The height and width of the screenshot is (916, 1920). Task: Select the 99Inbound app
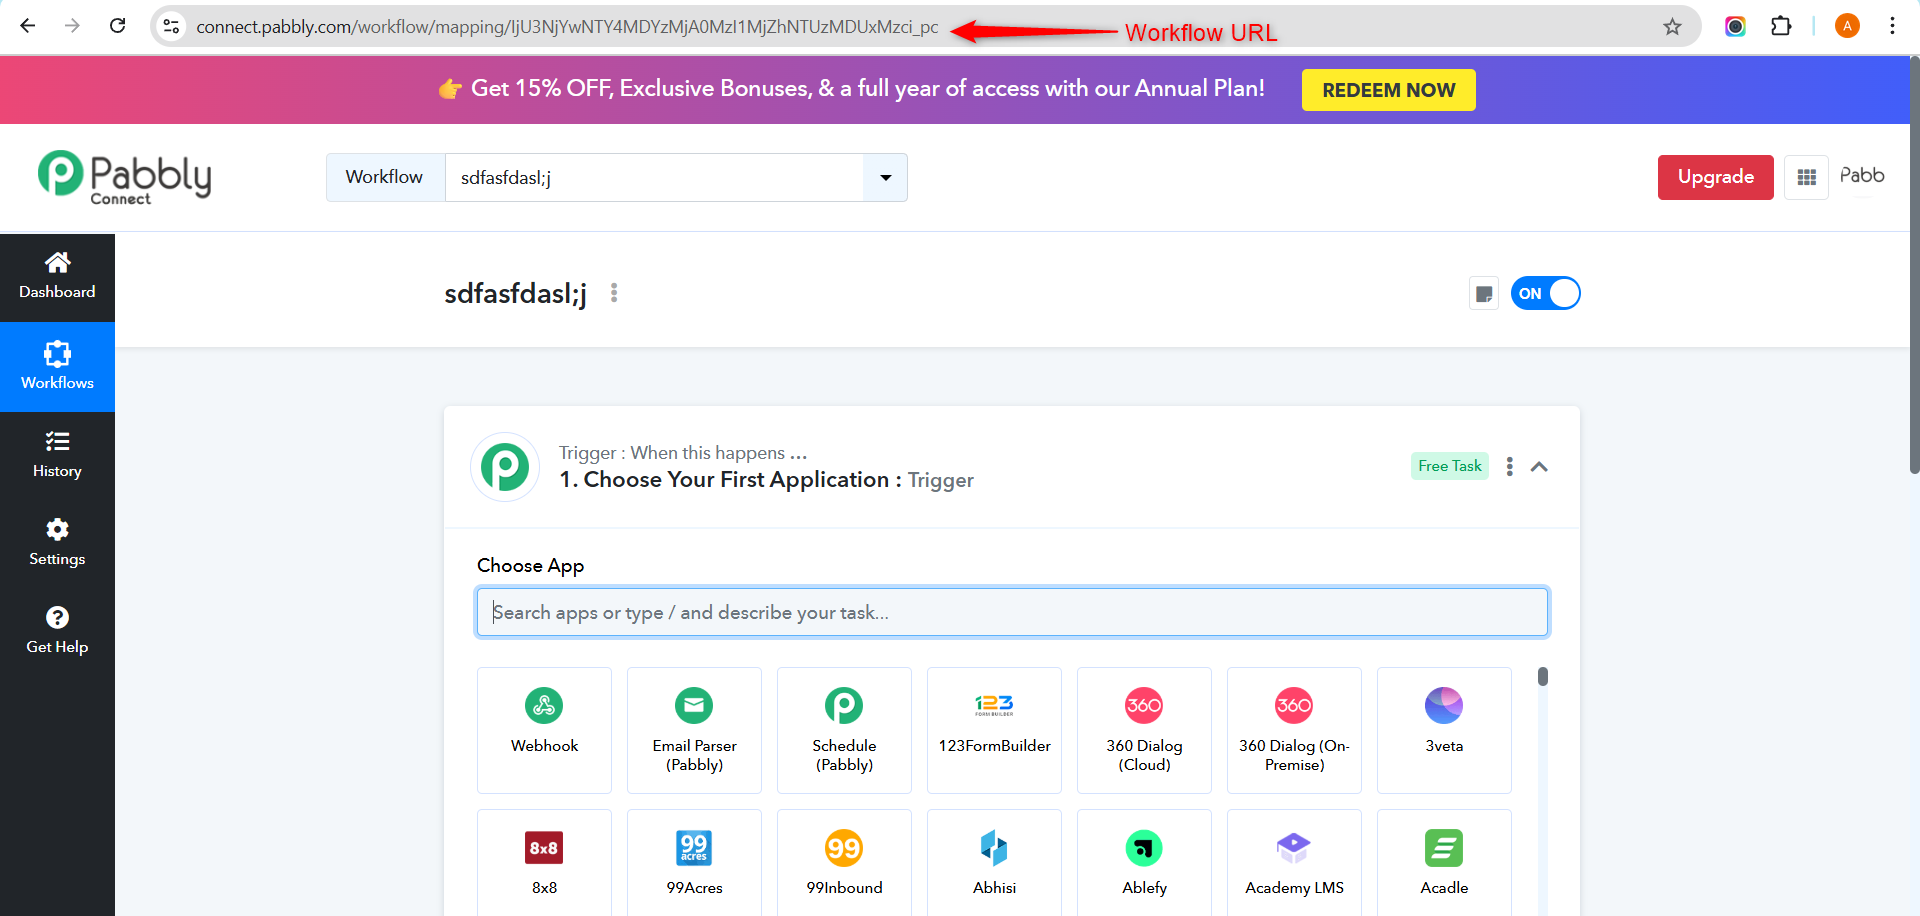tap(844, 863)
